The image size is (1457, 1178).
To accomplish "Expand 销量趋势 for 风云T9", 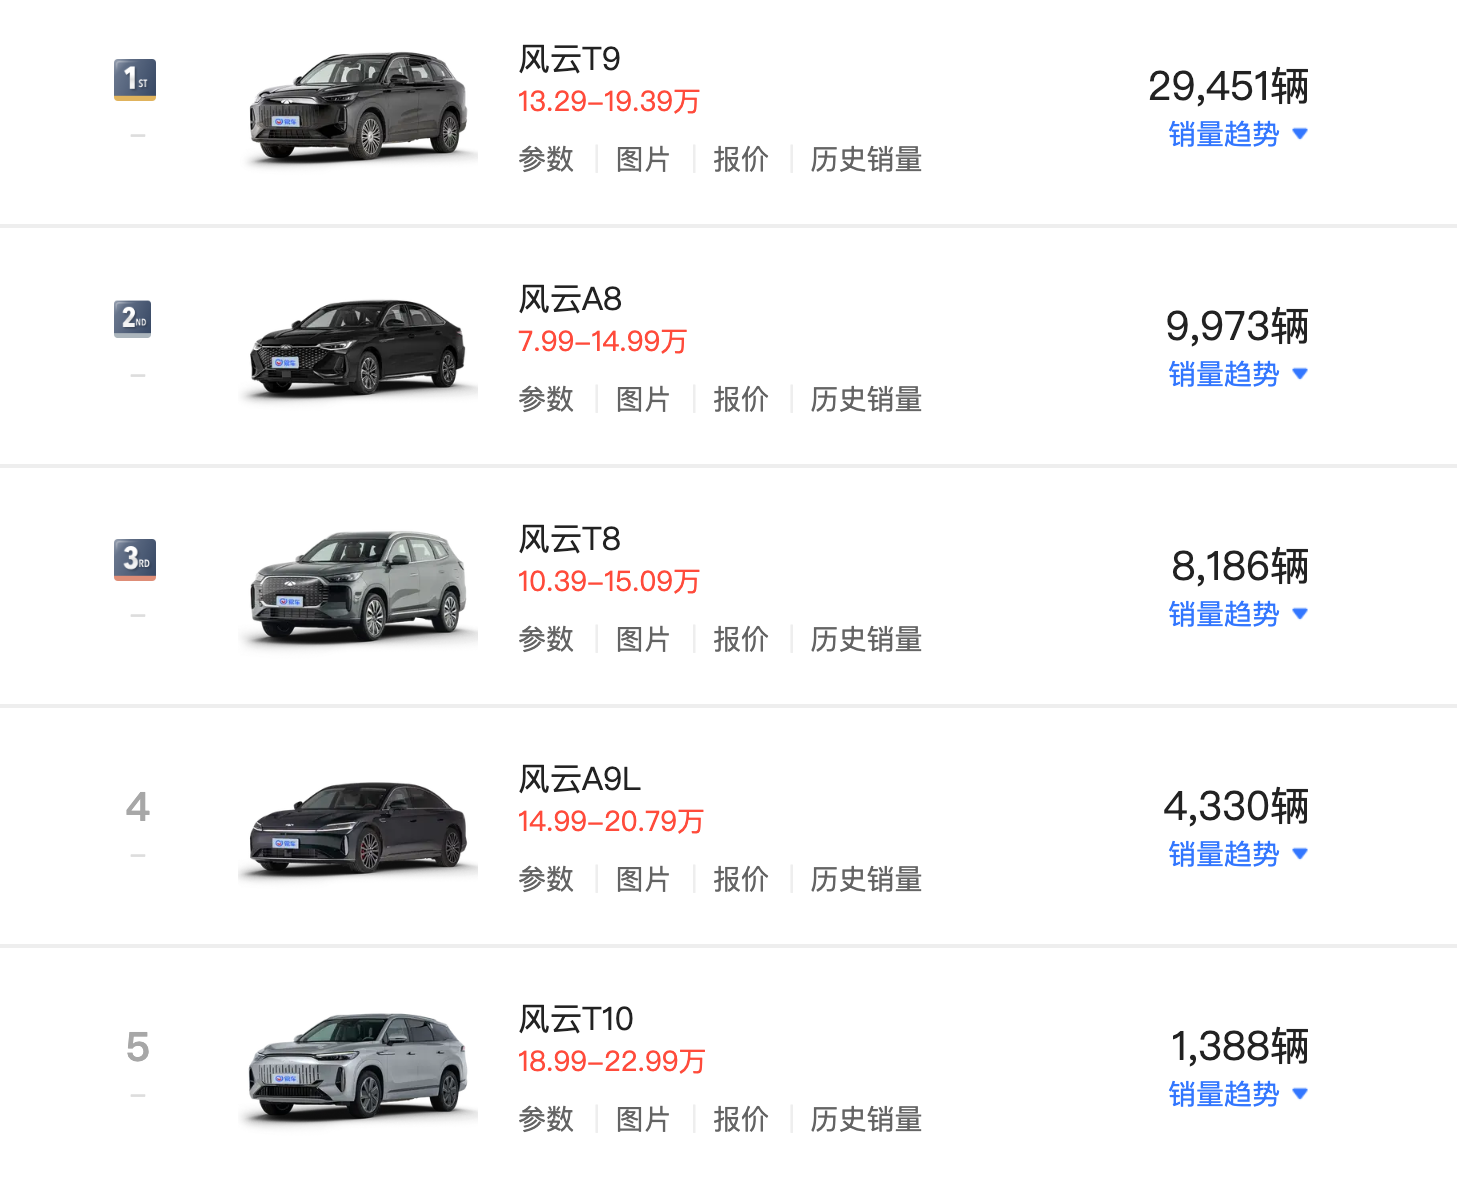I will (1238, 134).
